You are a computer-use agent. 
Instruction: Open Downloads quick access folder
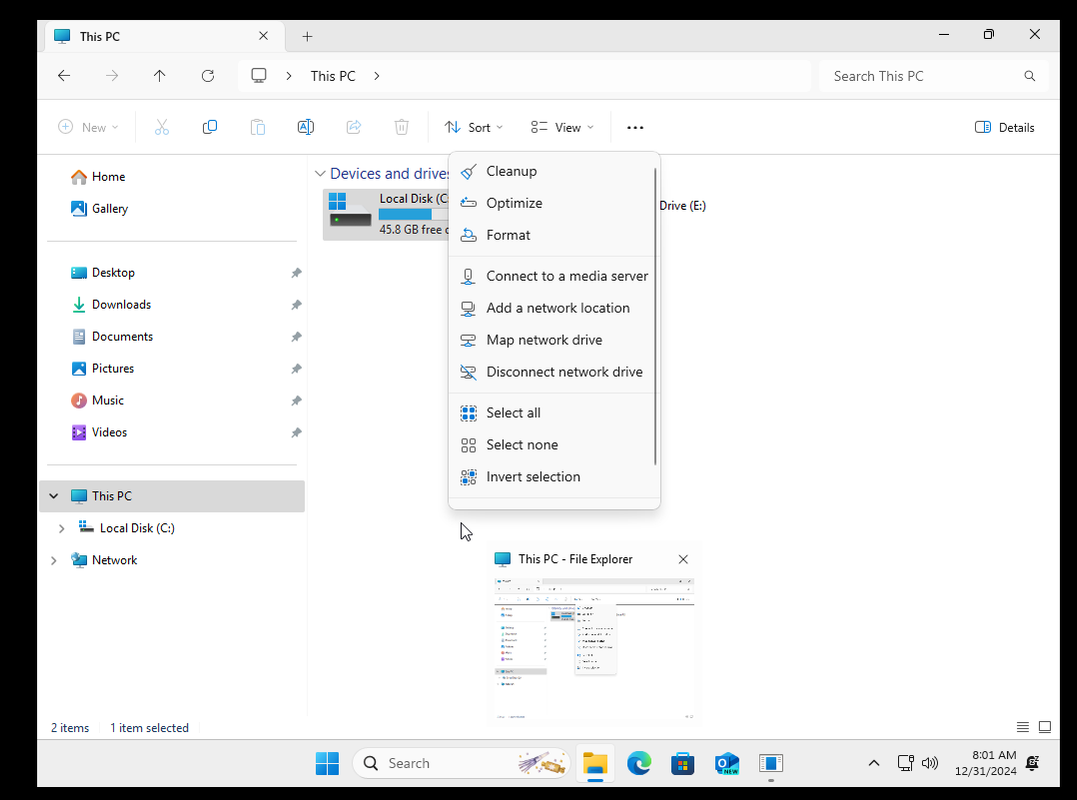point(172,305)
